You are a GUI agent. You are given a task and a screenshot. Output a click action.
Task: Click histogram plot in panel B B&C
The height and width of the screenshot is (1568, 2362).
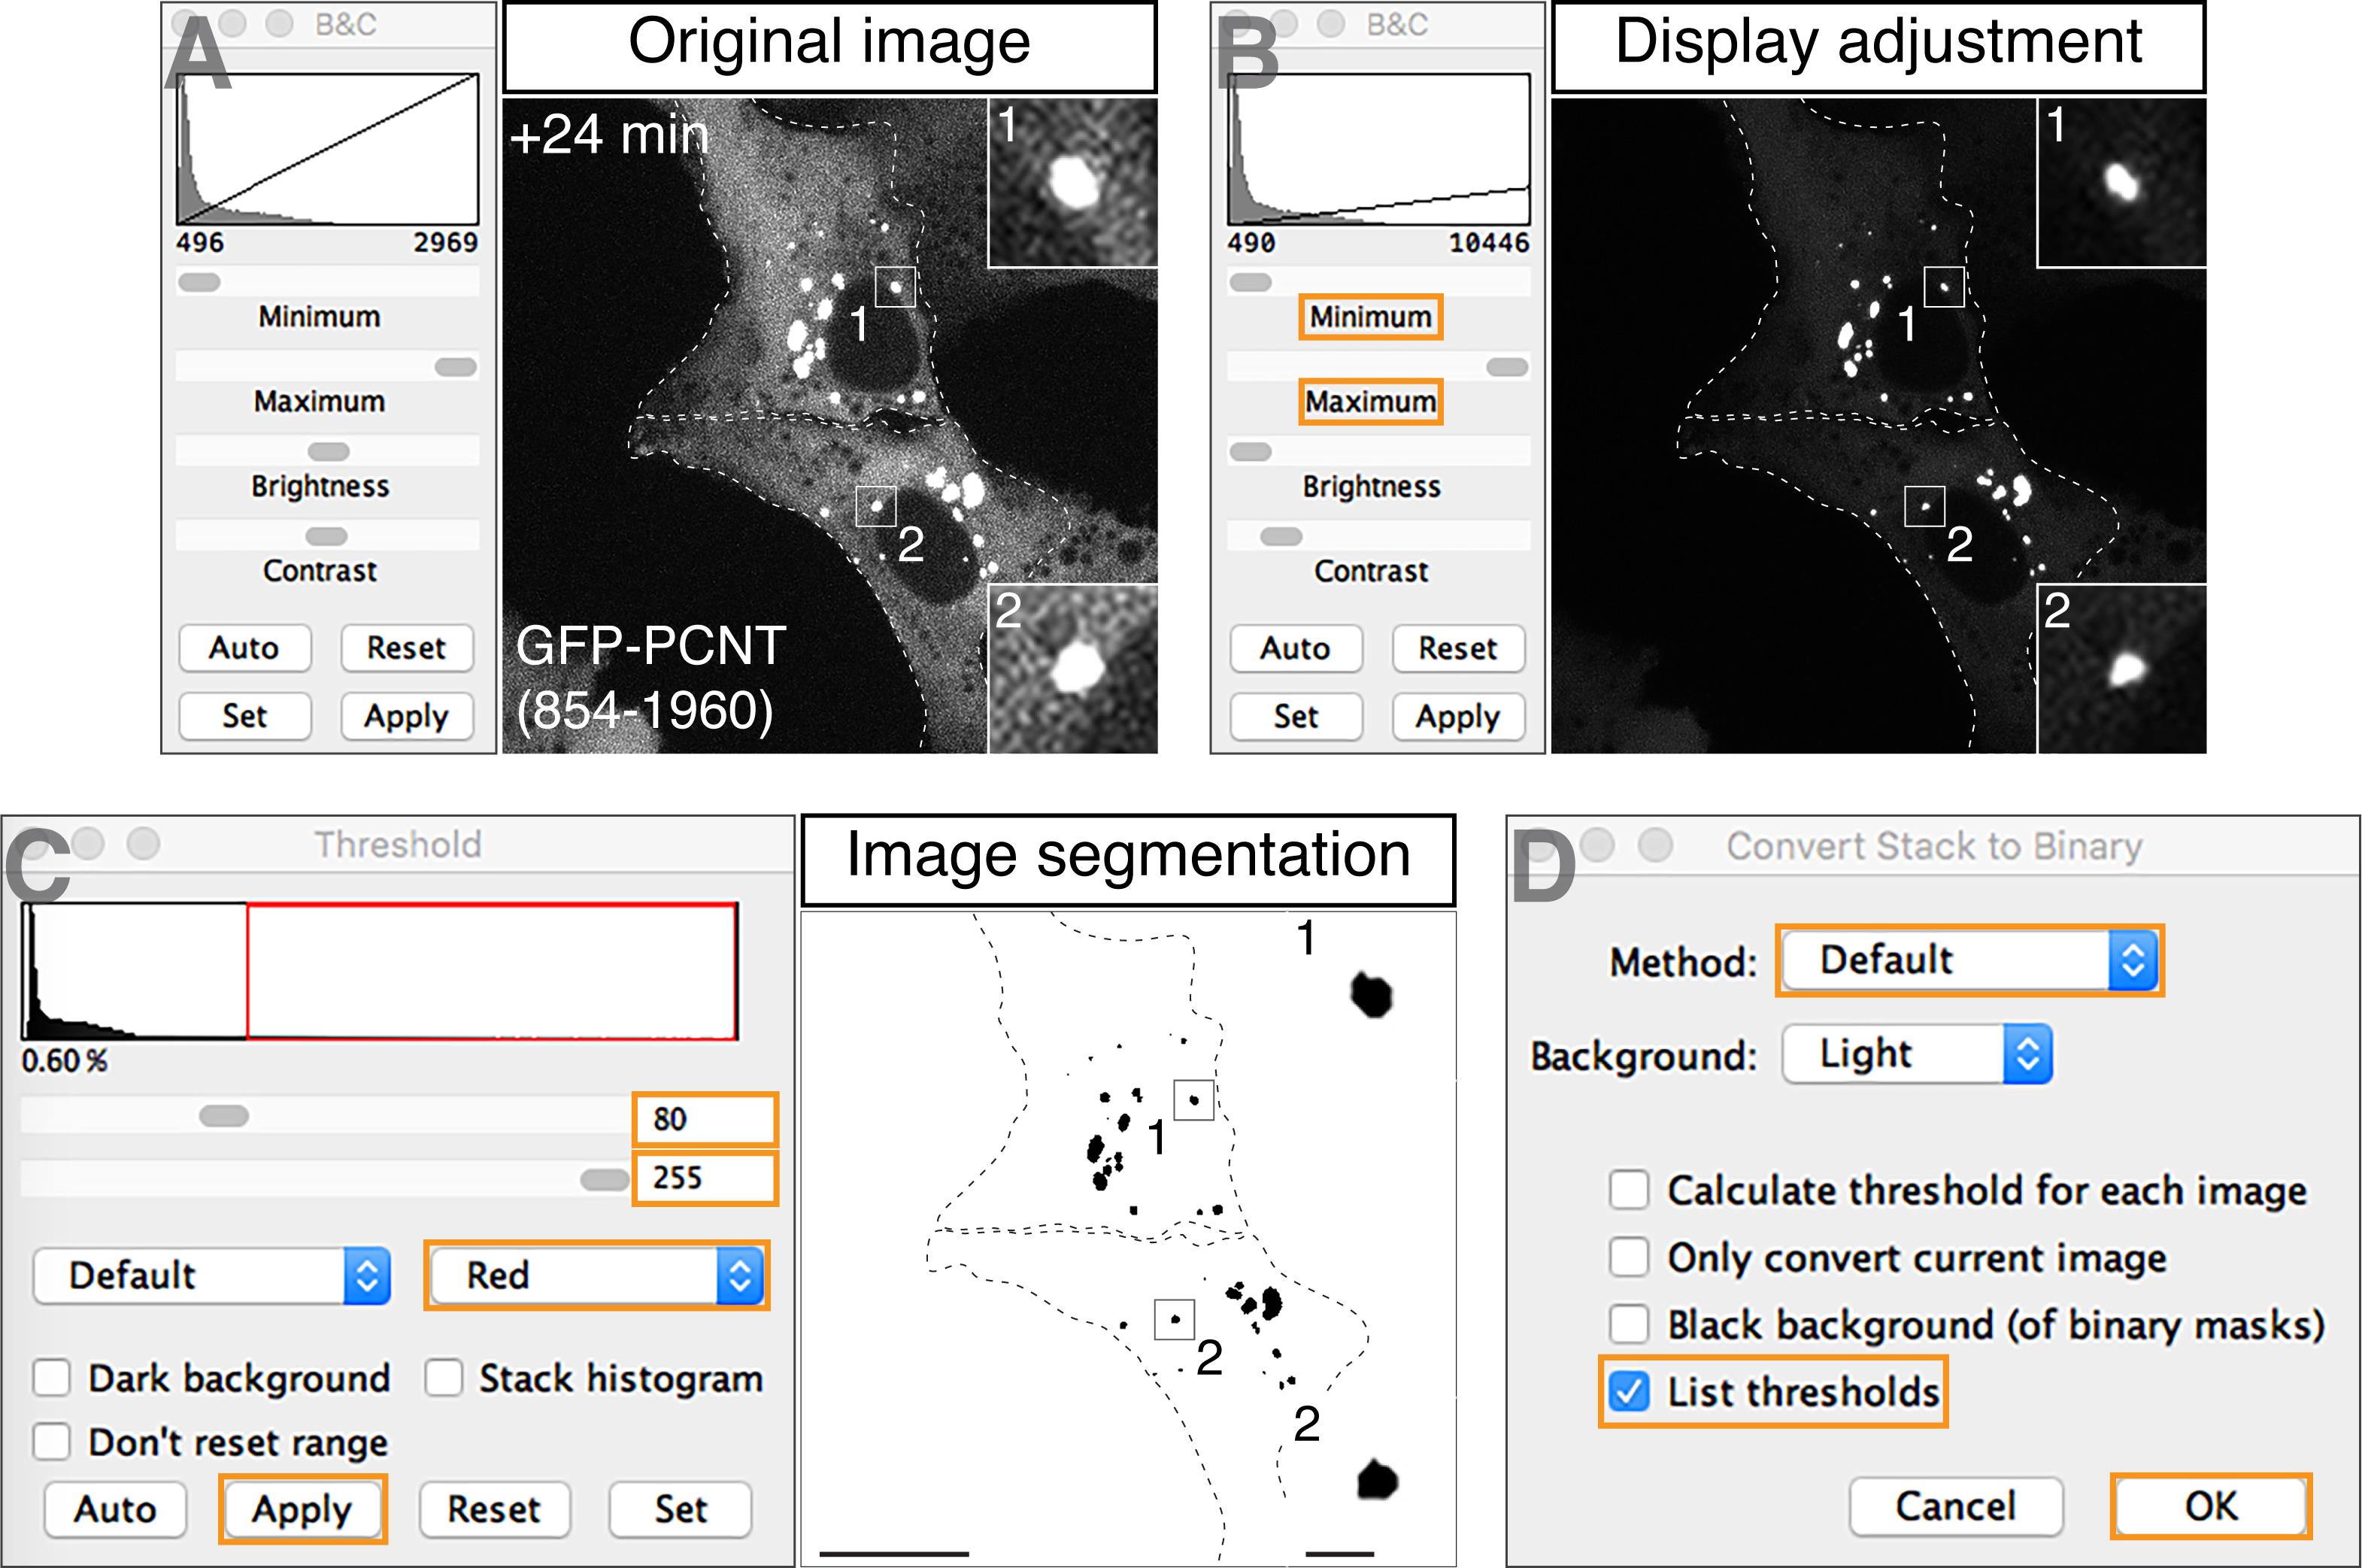tap(1379, 149)
